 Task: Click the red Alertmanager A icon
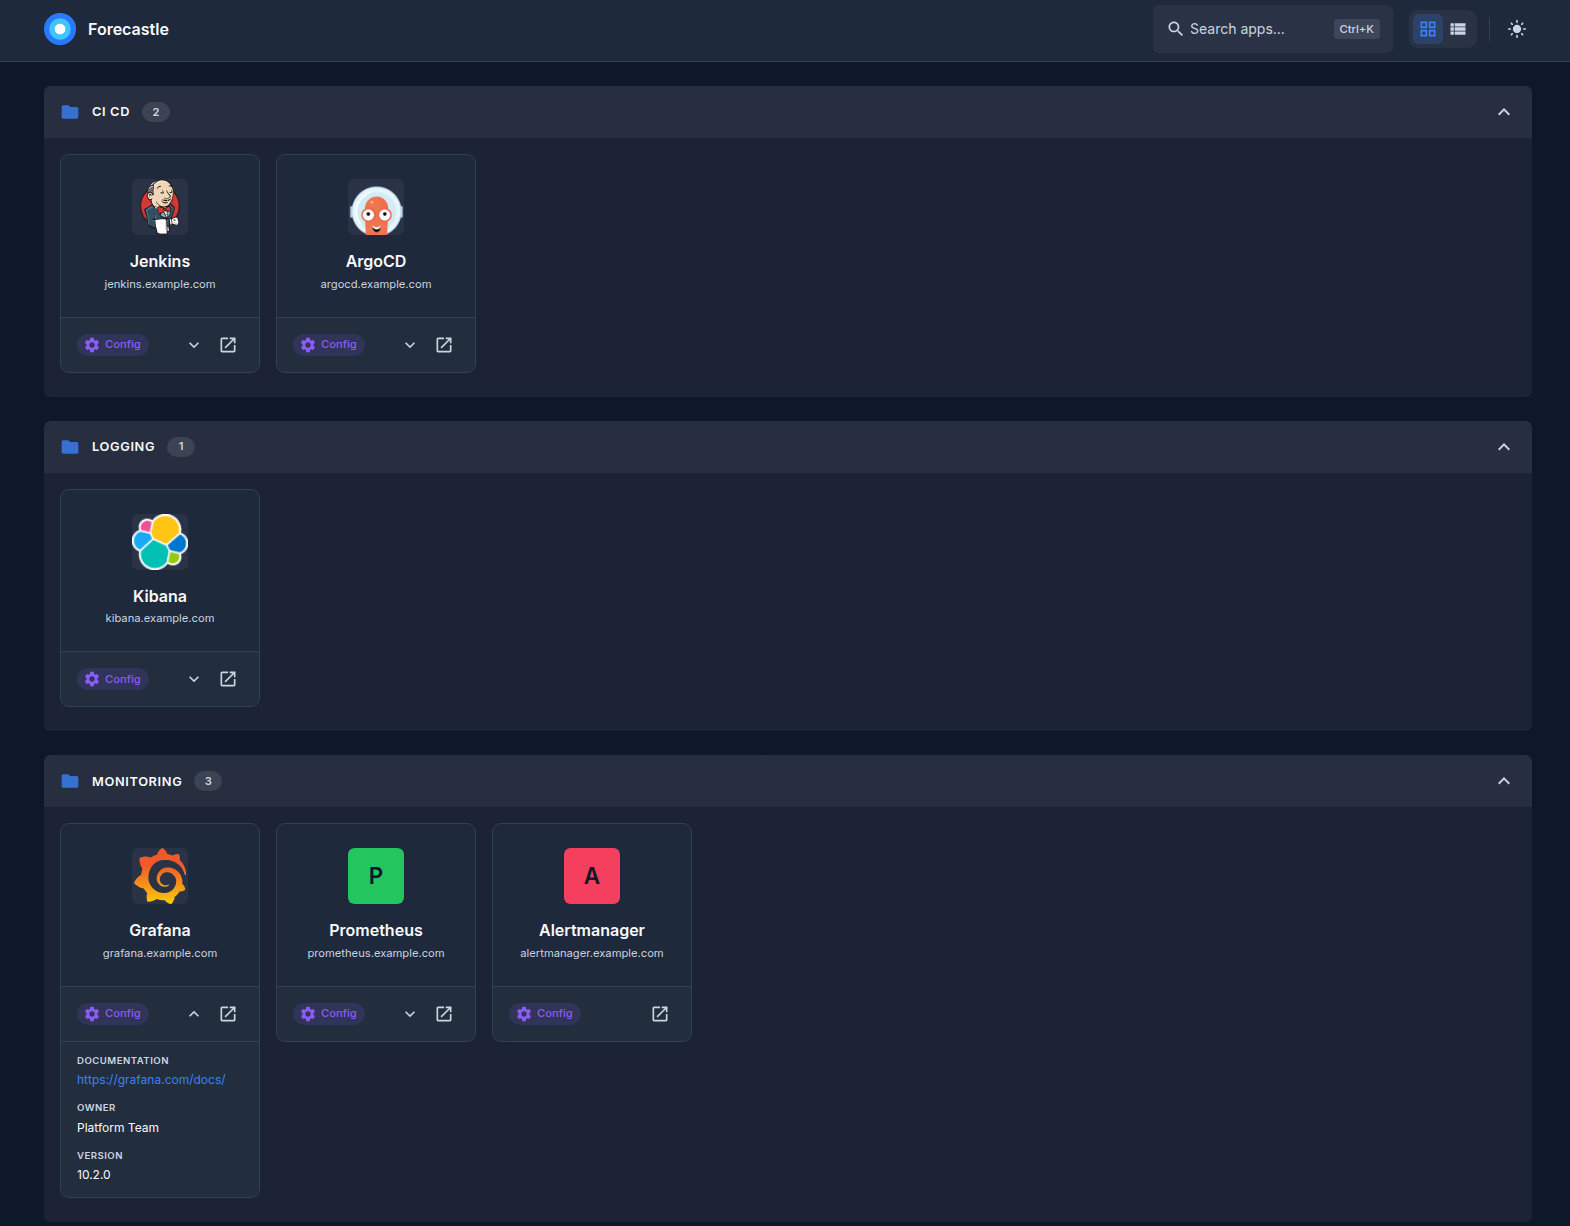(x=592, y=876)
